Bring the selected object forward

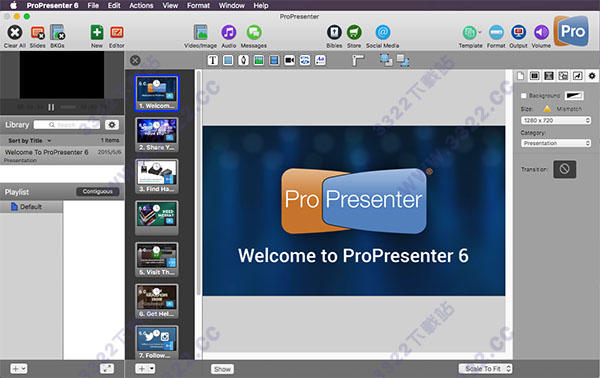[386, 60]
